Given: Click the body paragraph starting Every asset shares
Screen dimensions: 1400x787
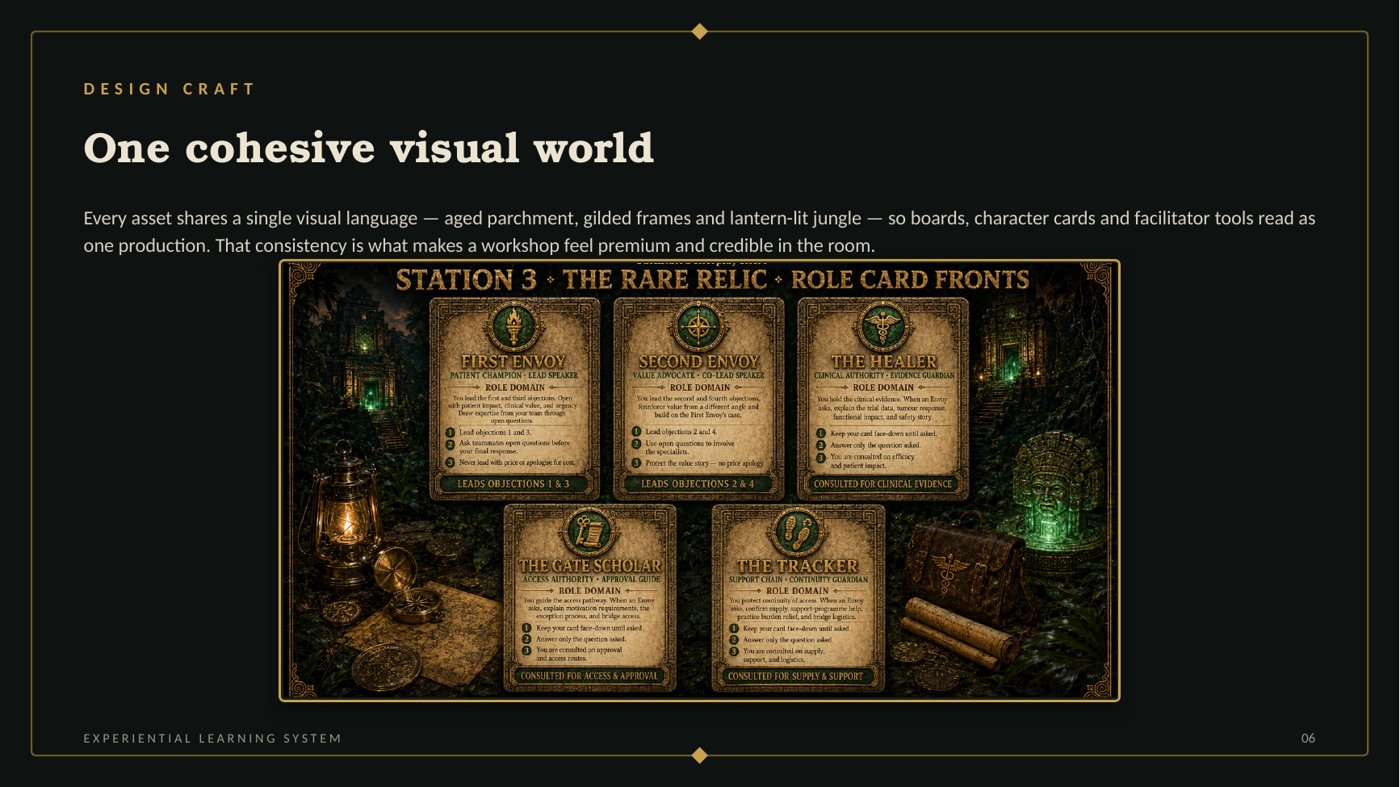Looking at the screenshot, I should (699, 231).
